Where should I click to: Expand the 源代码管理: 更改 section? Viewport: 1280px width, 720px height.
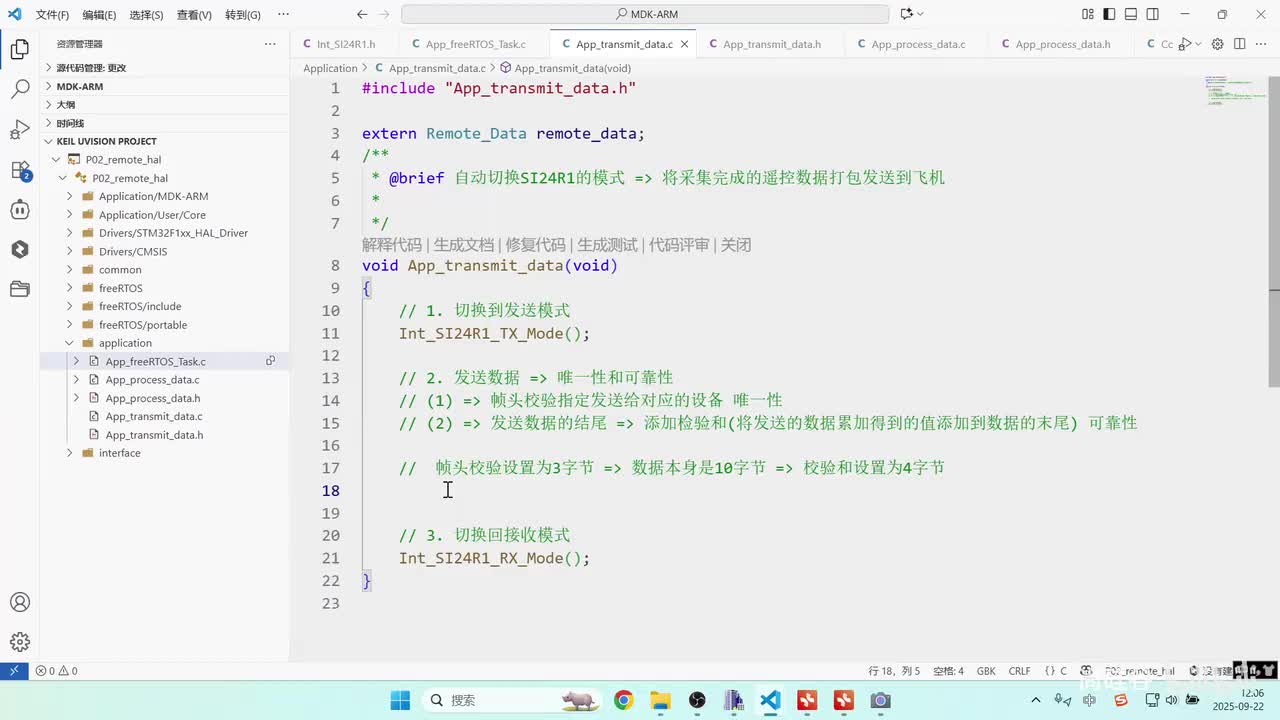tap(164, 67)
